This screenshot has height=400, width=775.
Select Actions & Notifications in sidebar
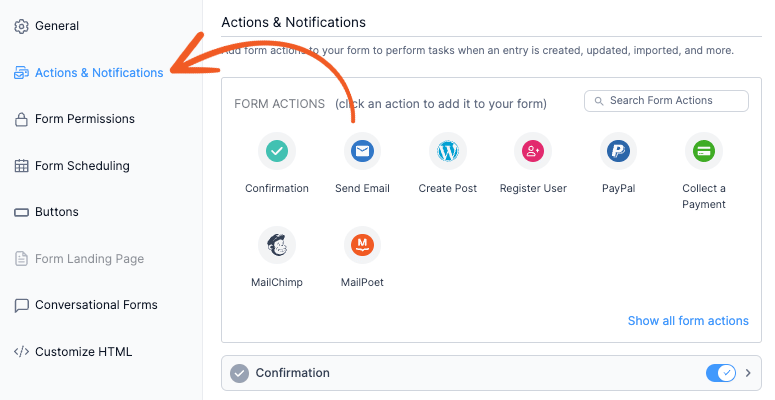click(89, 73)
